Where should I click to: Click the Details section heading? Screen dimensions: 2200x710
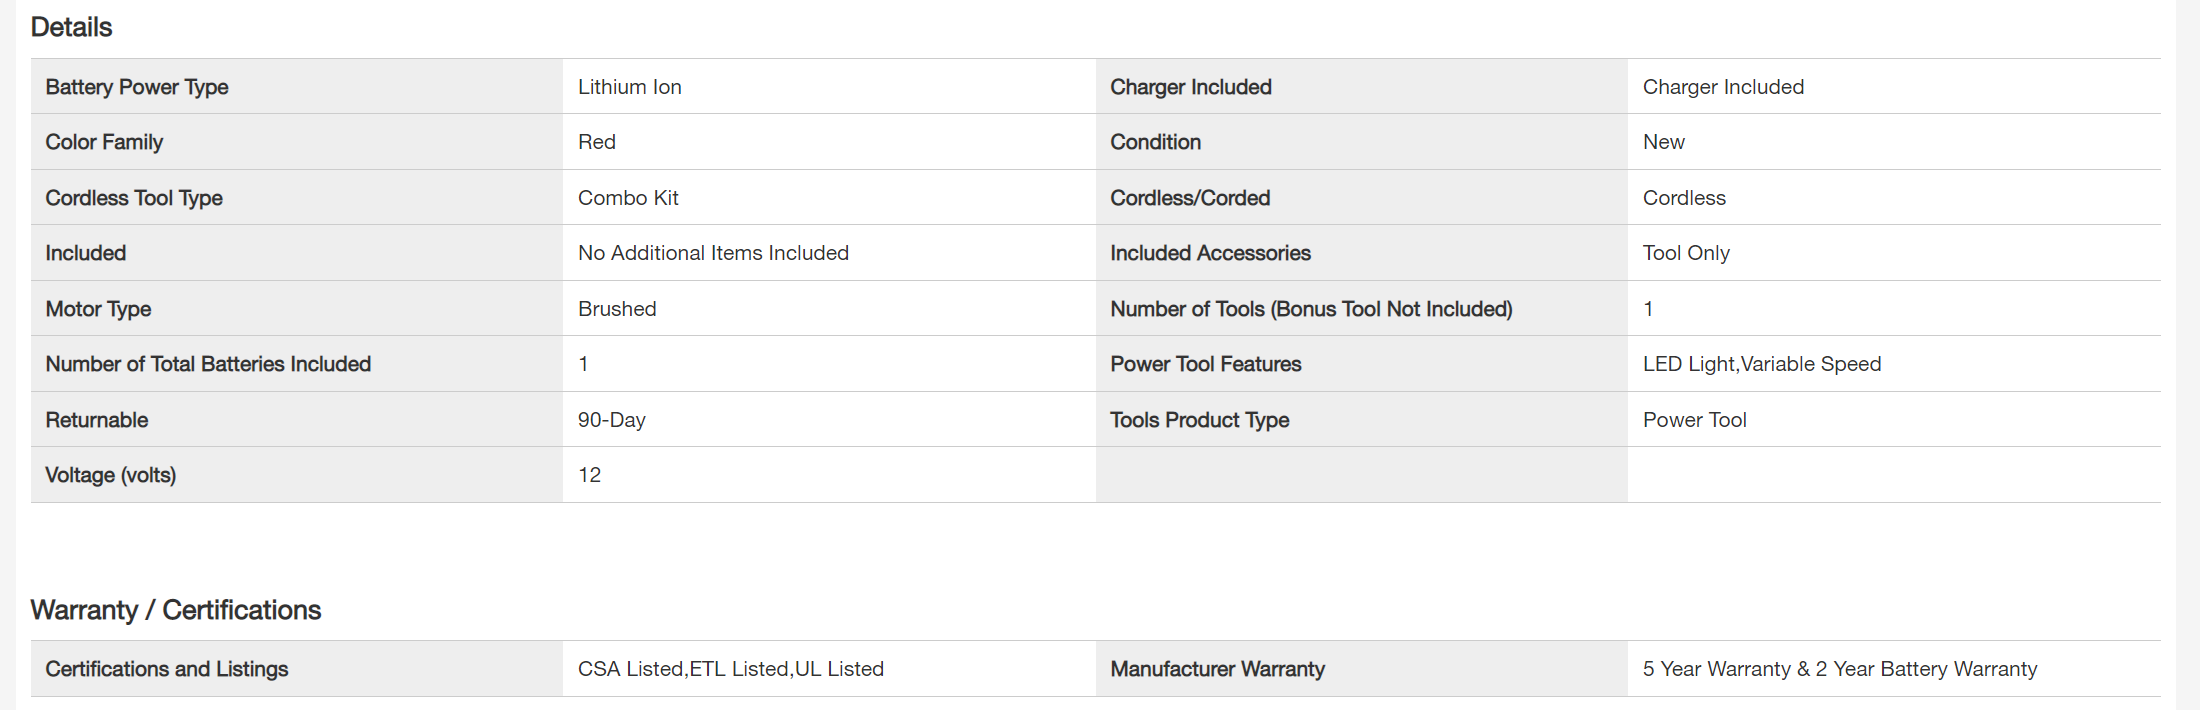(71, 27)
